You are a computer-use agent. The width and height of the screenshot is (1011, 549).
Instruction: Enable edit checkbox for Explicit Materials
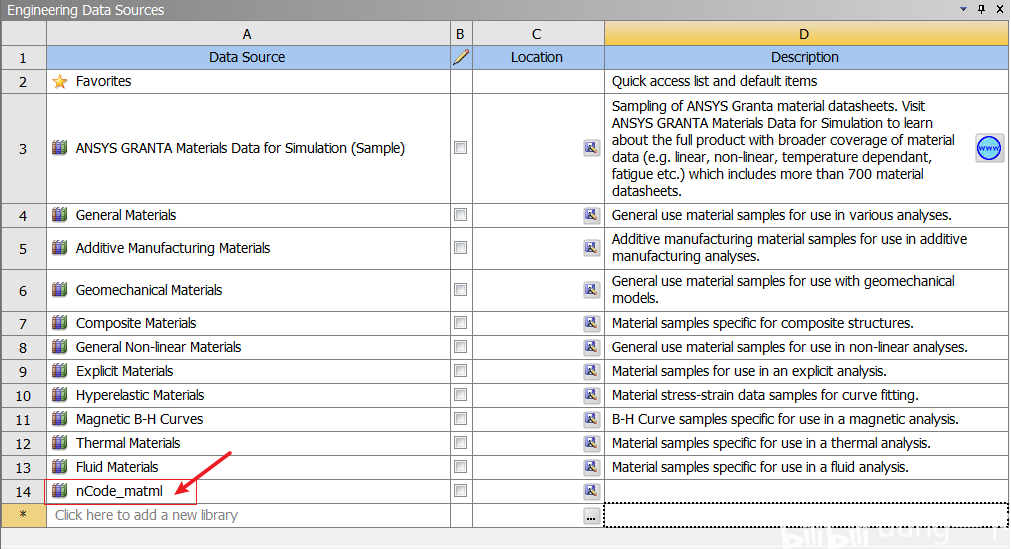(460, 371)
